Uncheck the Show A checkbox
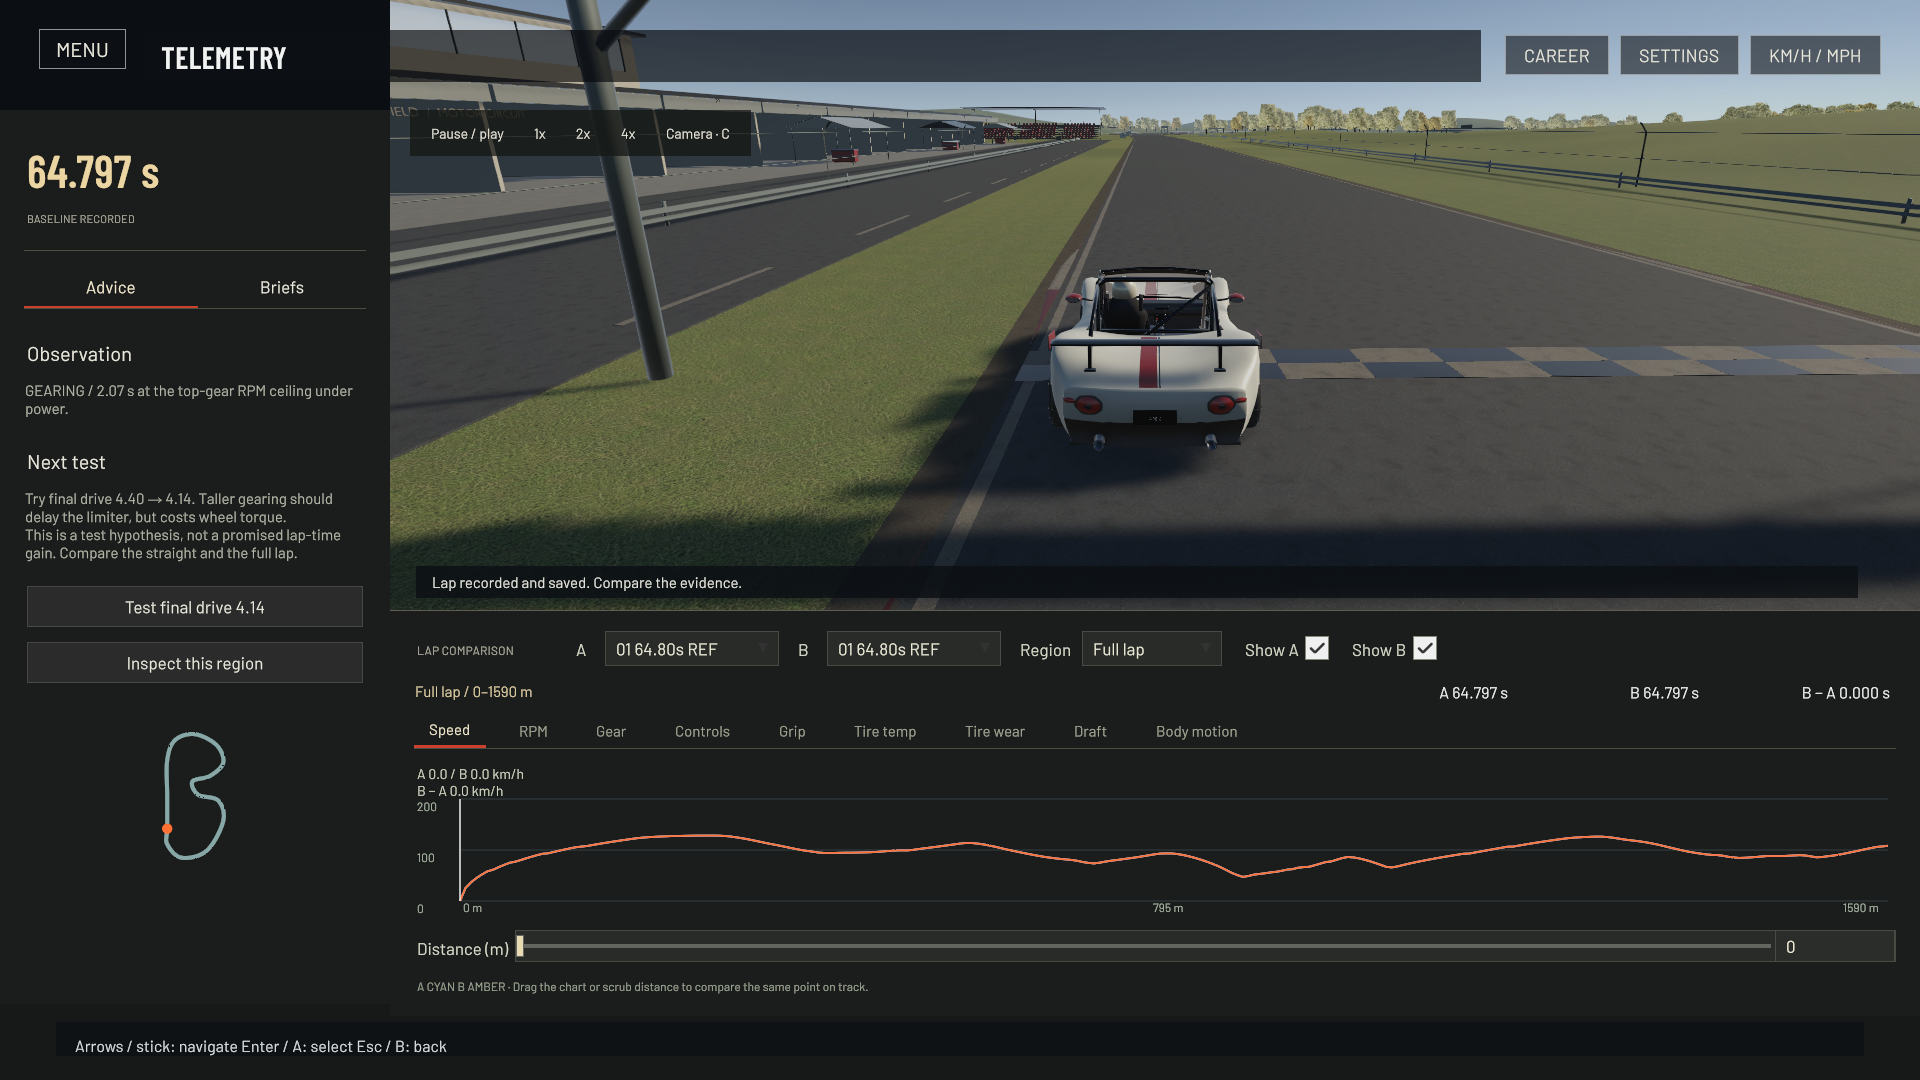1920x1080 pixels. 1318,649
